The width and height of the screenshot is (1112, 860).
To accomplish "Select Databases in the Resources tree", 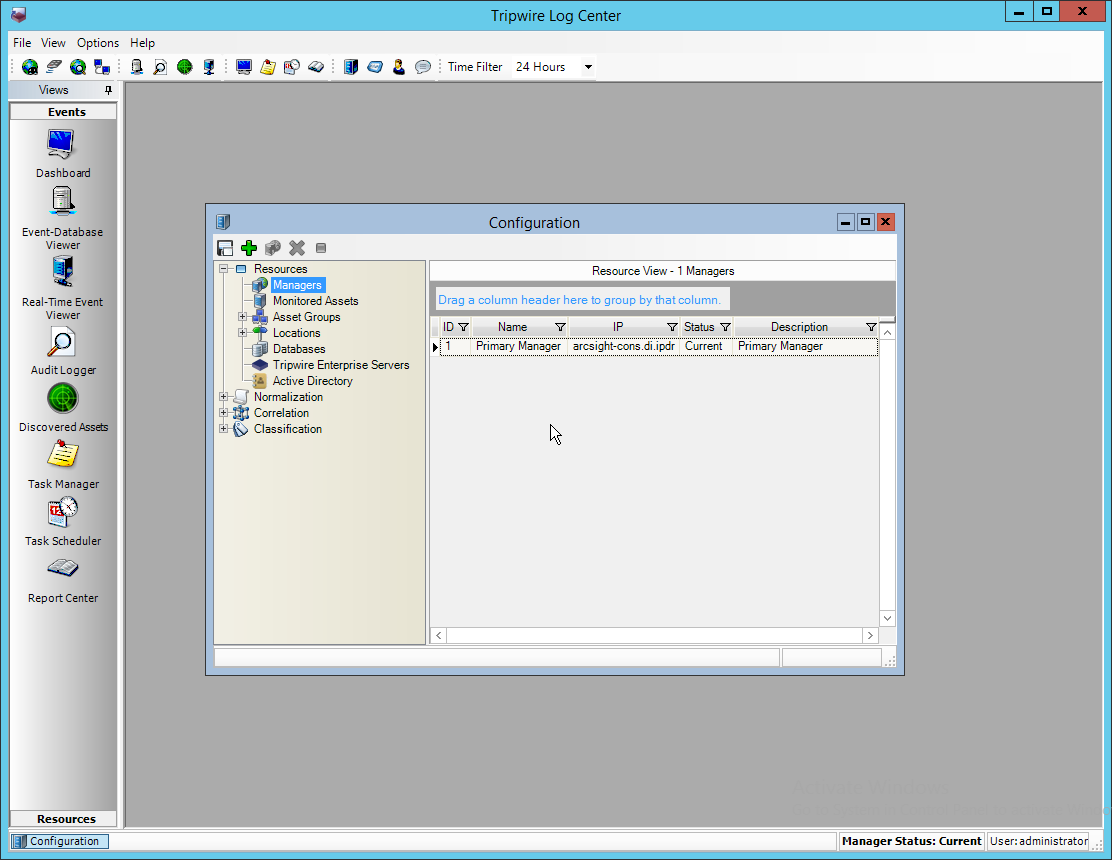I will click(299, 349).
